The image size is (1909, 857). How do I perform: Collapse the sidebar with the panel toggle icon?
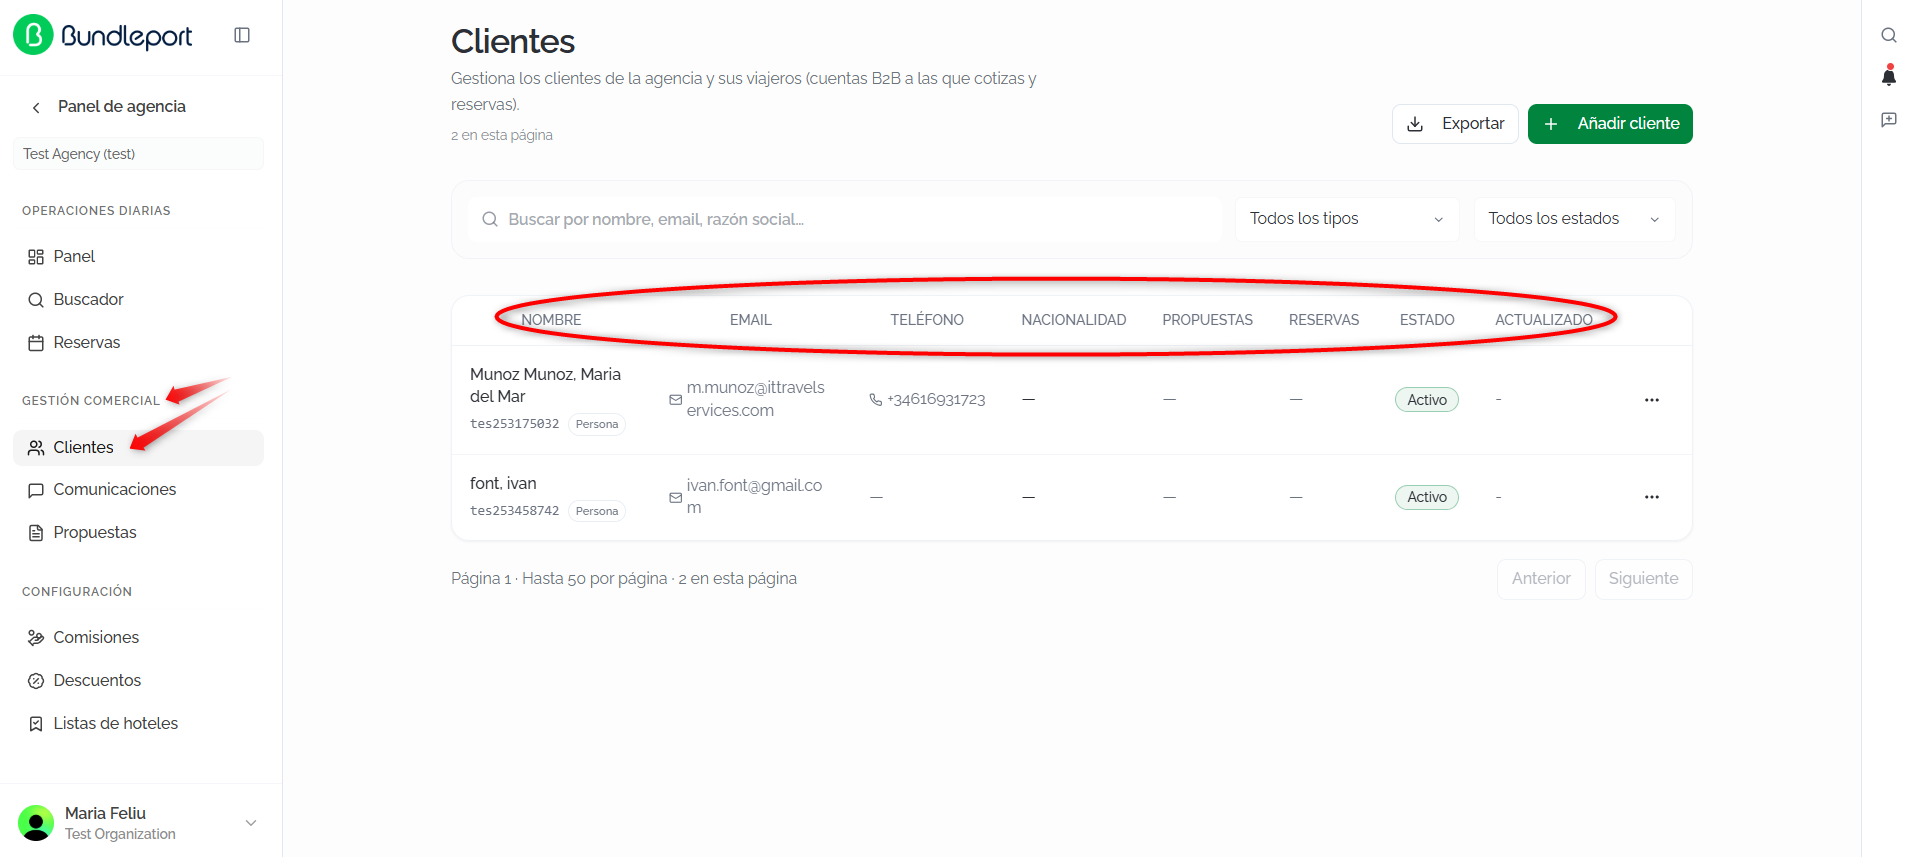click(242, 35)
